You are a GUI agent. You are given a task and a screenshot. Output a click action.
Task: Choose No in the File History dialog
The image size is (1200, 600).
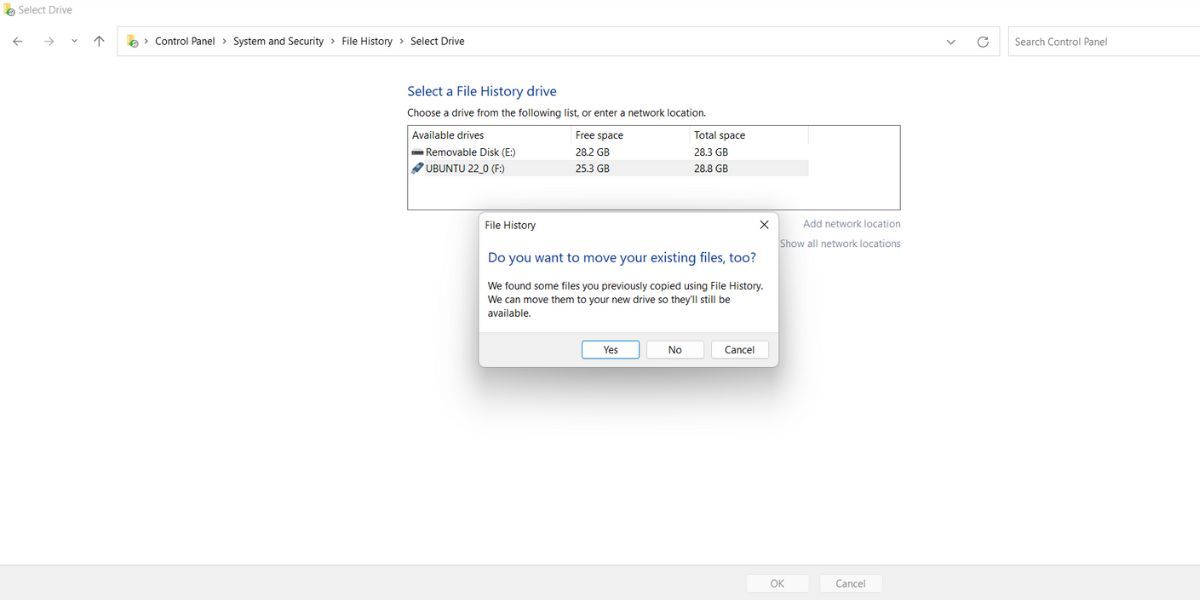(675, 350)
